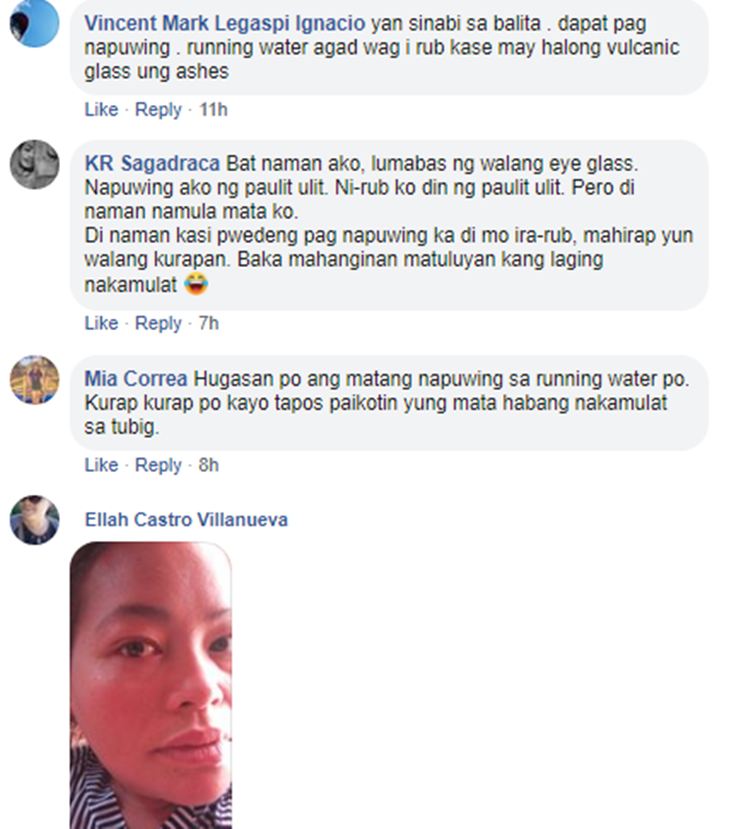The width and height of the screenshot is (750, 829).
Task: Click Mia Correa's comment text bubble
Action: [388, 403]
